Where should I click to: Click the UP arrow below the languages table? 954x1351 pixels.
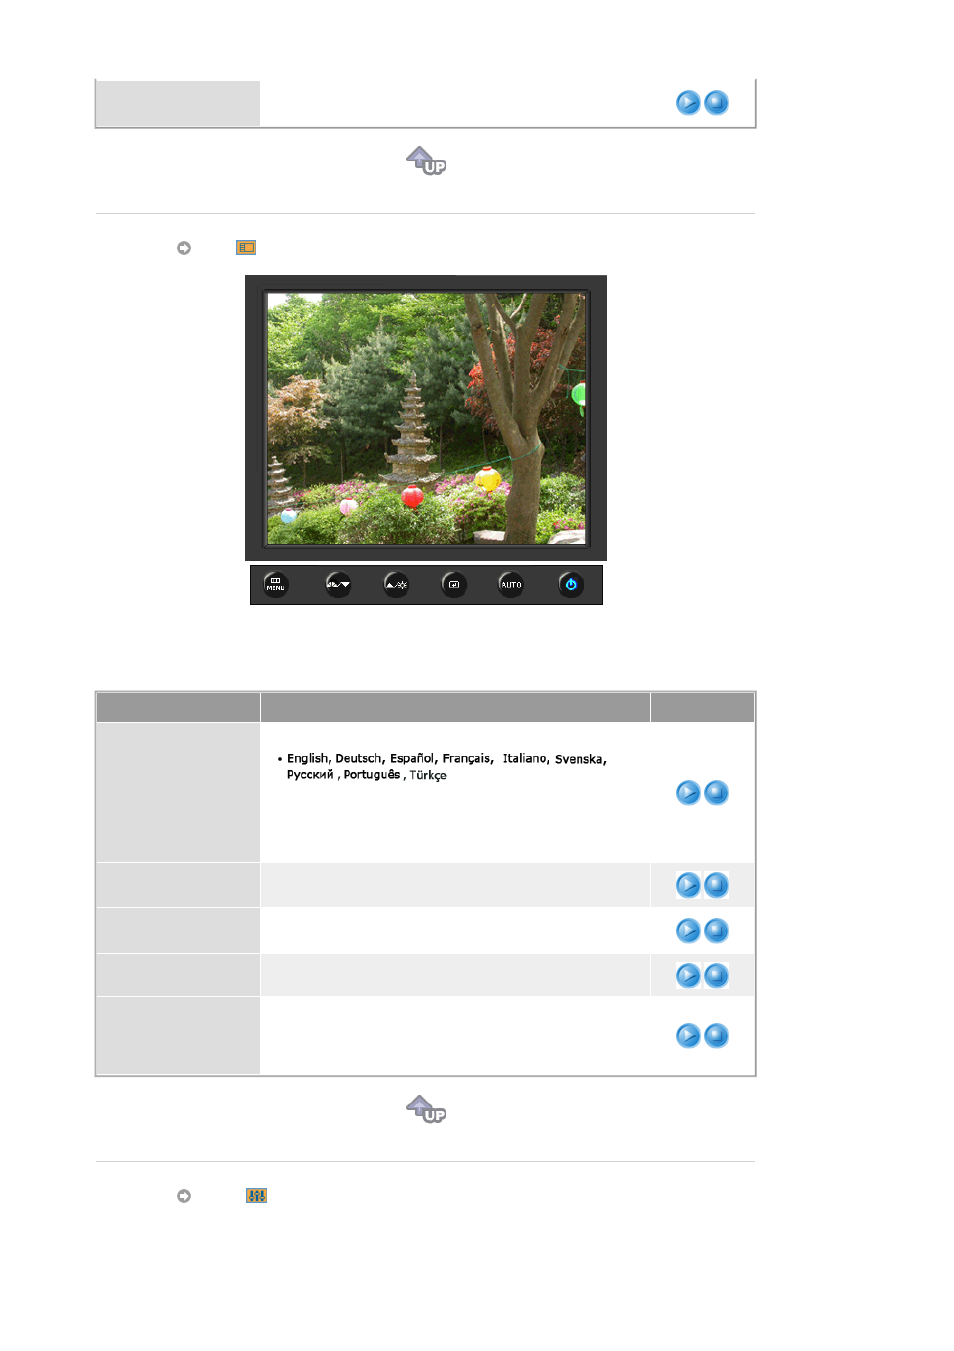point(426,1108)
